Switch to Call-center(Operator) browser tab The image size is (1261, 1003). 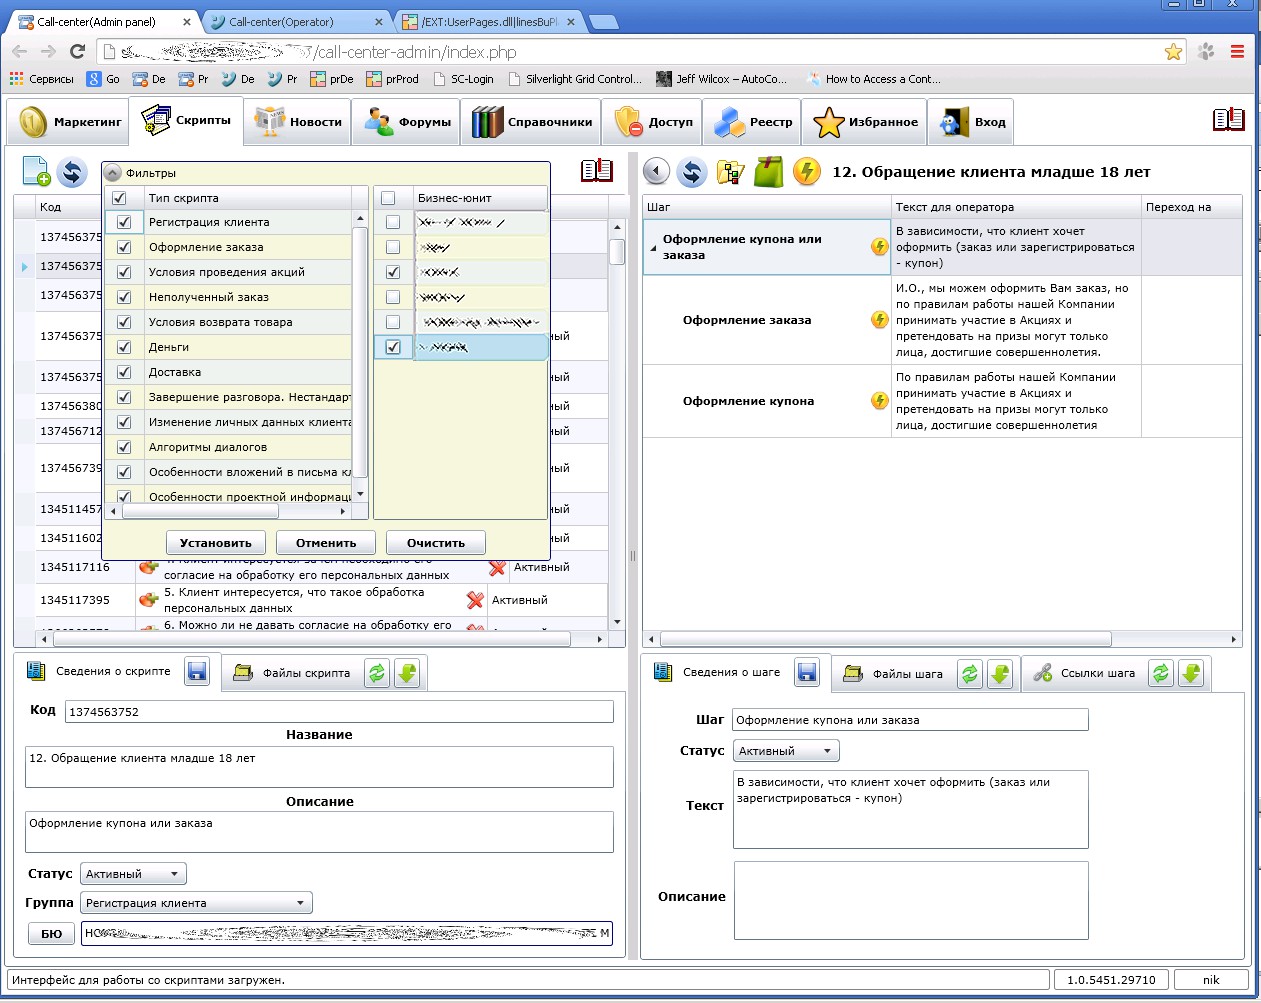(294, 21)
